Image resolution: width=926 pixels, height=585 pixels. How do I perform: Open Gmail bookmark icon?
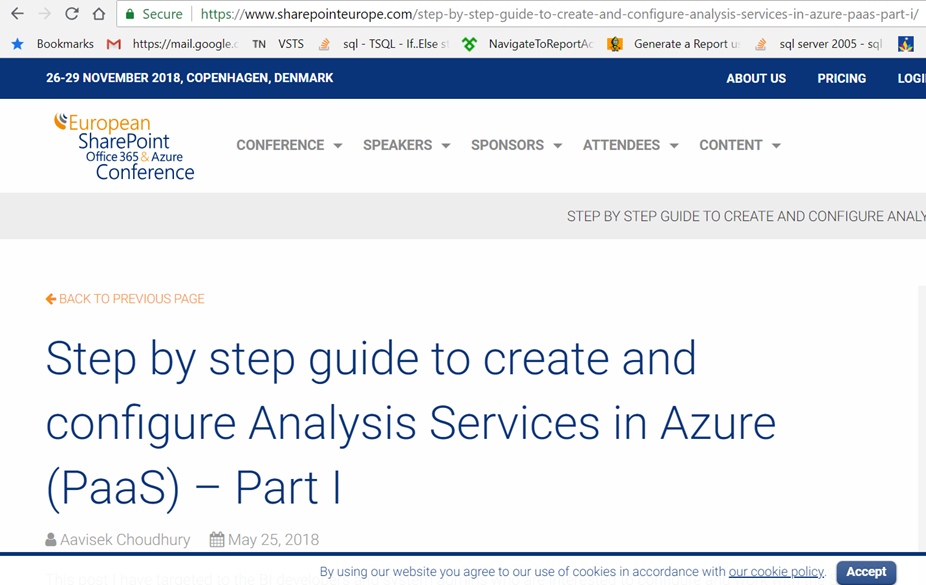(113, 44)
